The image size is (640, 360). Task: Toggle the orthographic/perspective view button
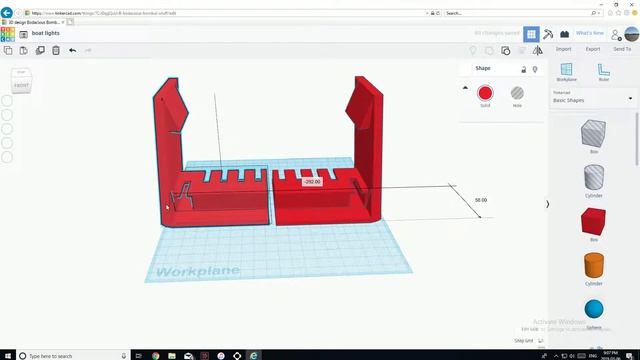(7, 157)
